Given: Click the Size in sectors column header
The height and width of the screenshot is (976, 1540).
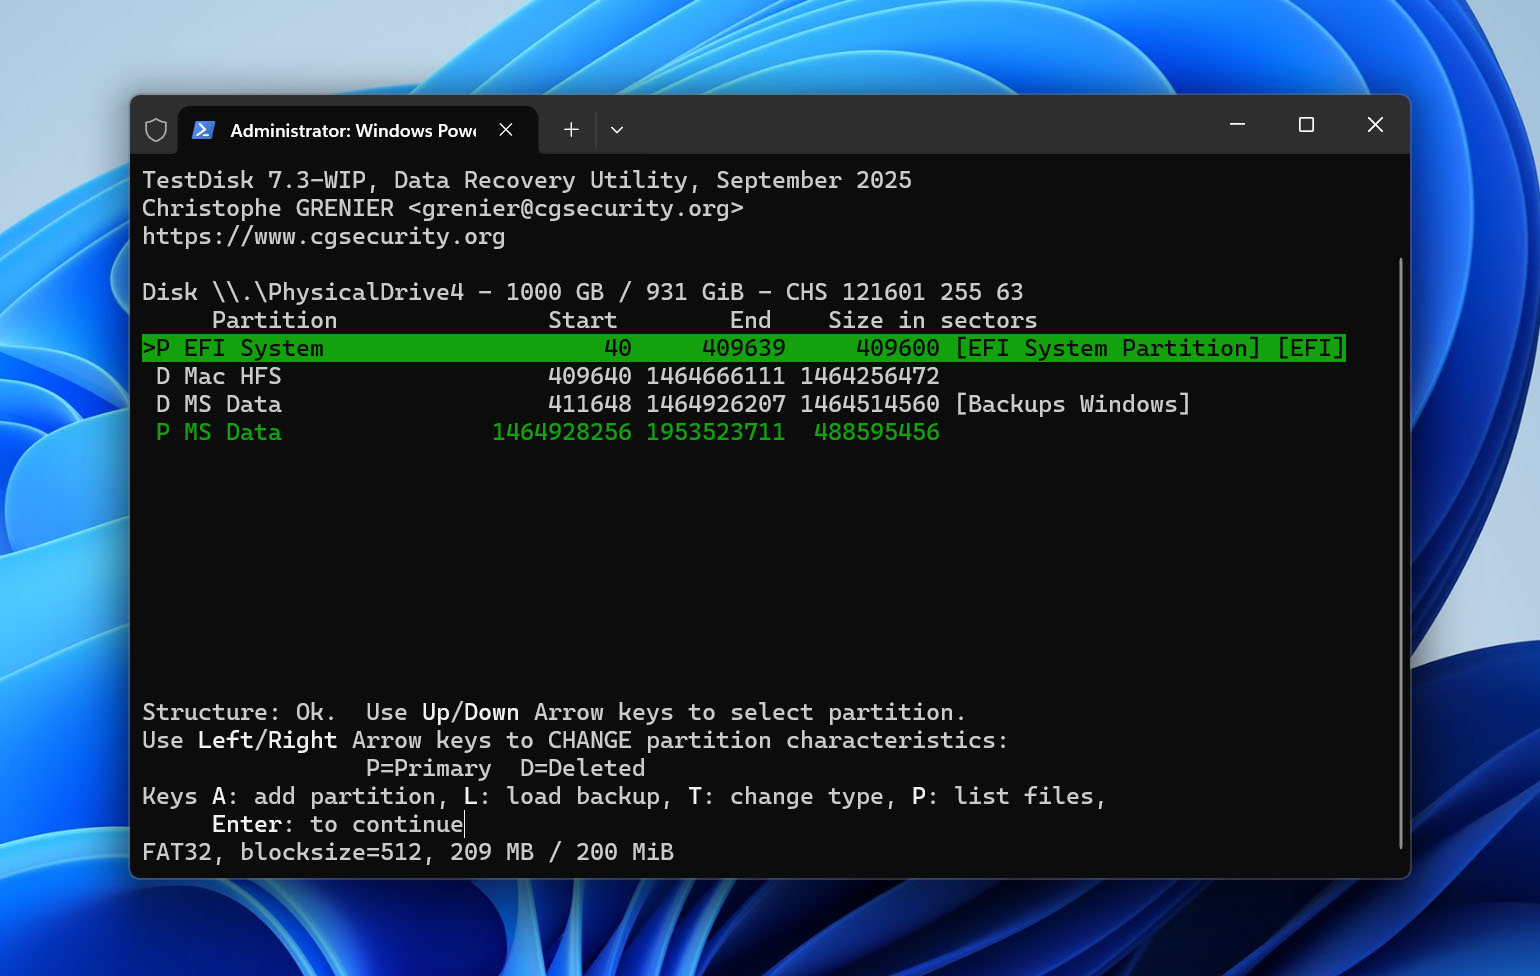Looking at the screenshot, I should coord(932,320).
